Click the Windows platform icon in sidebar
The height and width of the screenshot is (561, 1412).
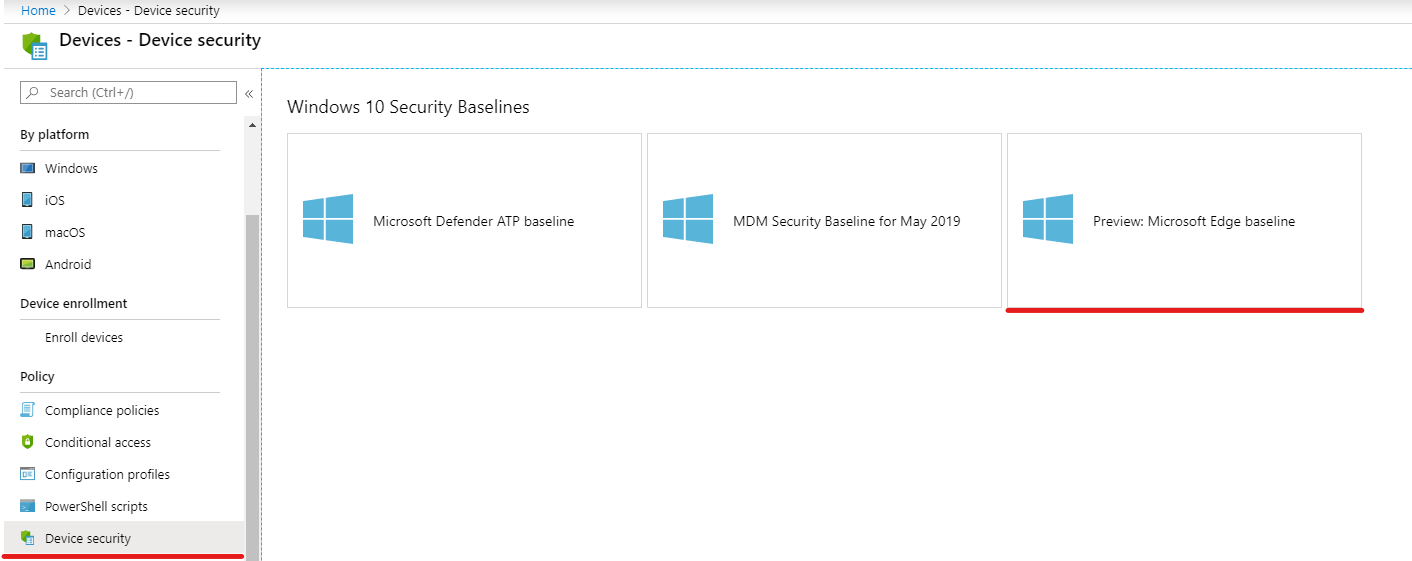coord(28,168)
